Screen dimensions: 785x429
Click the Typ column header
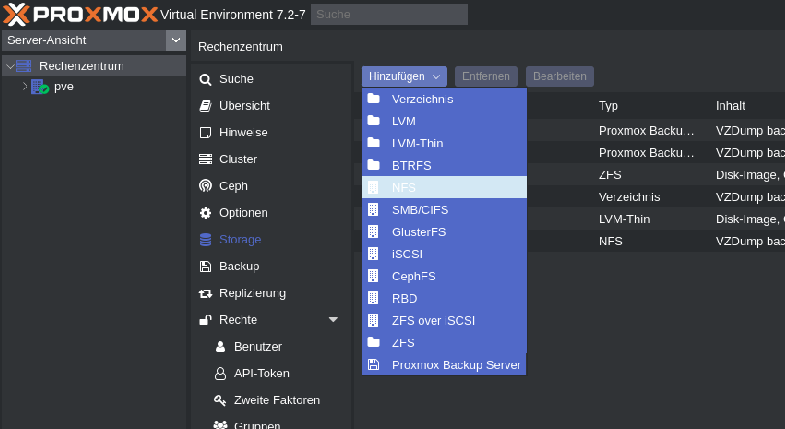click(608, 106)
